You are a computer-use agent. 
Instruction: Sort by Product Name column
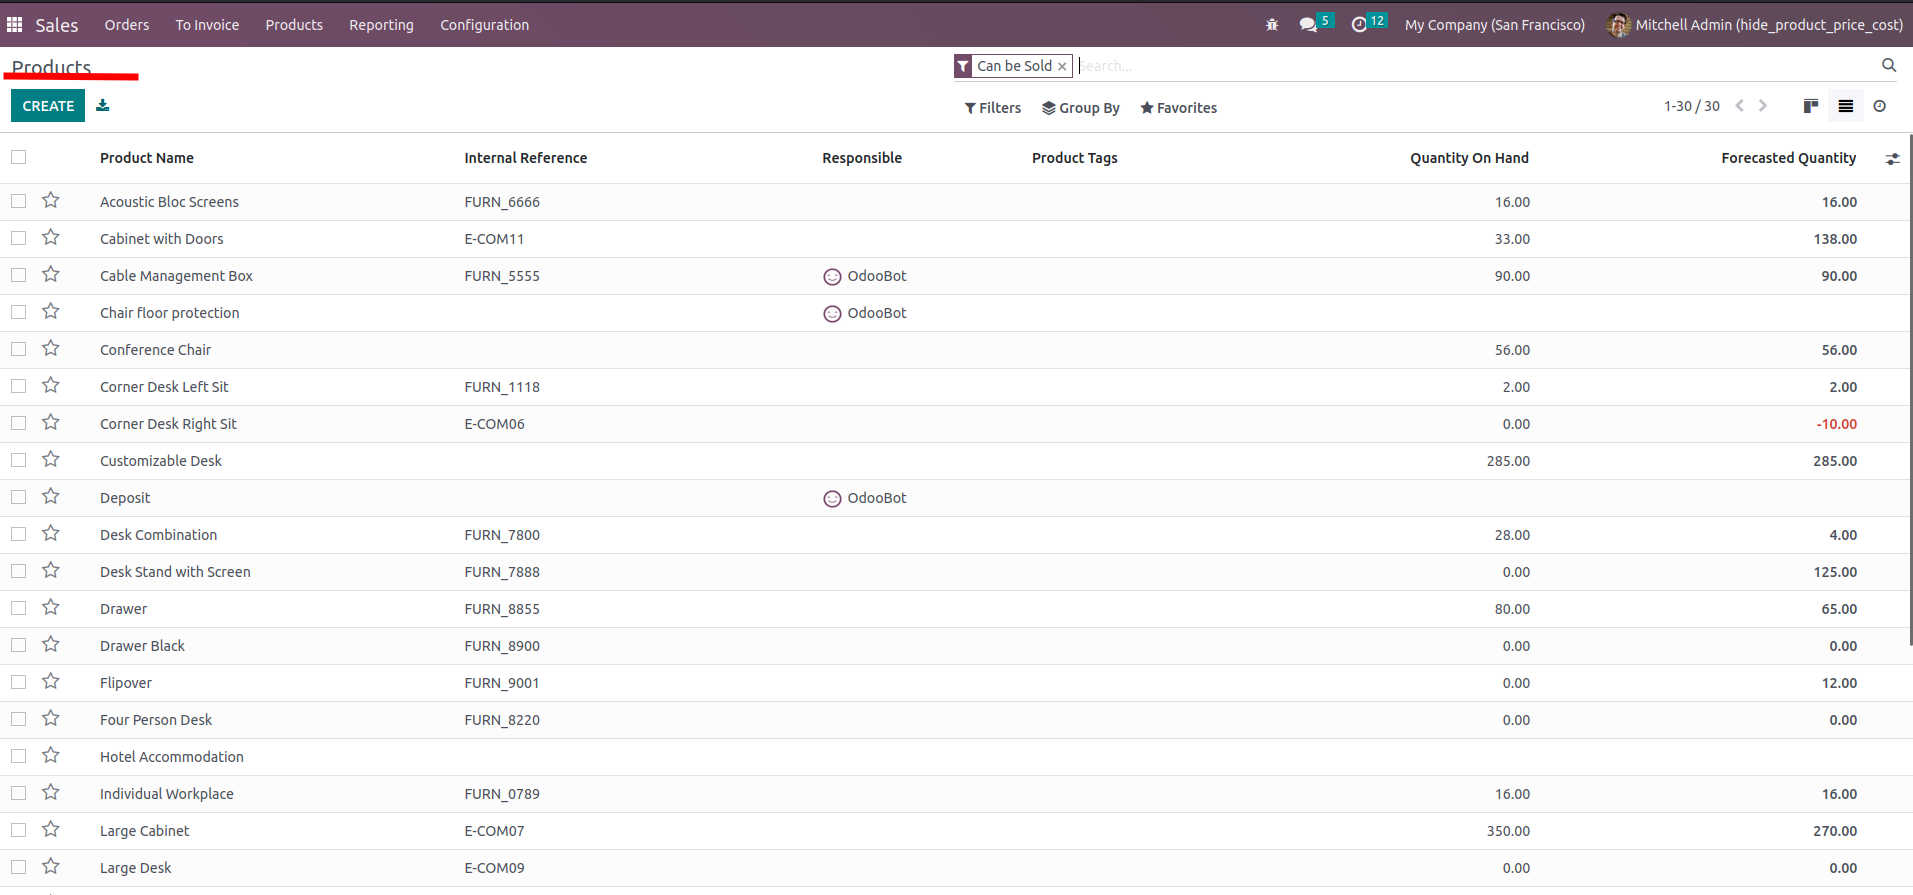click(x=147, y=158)
